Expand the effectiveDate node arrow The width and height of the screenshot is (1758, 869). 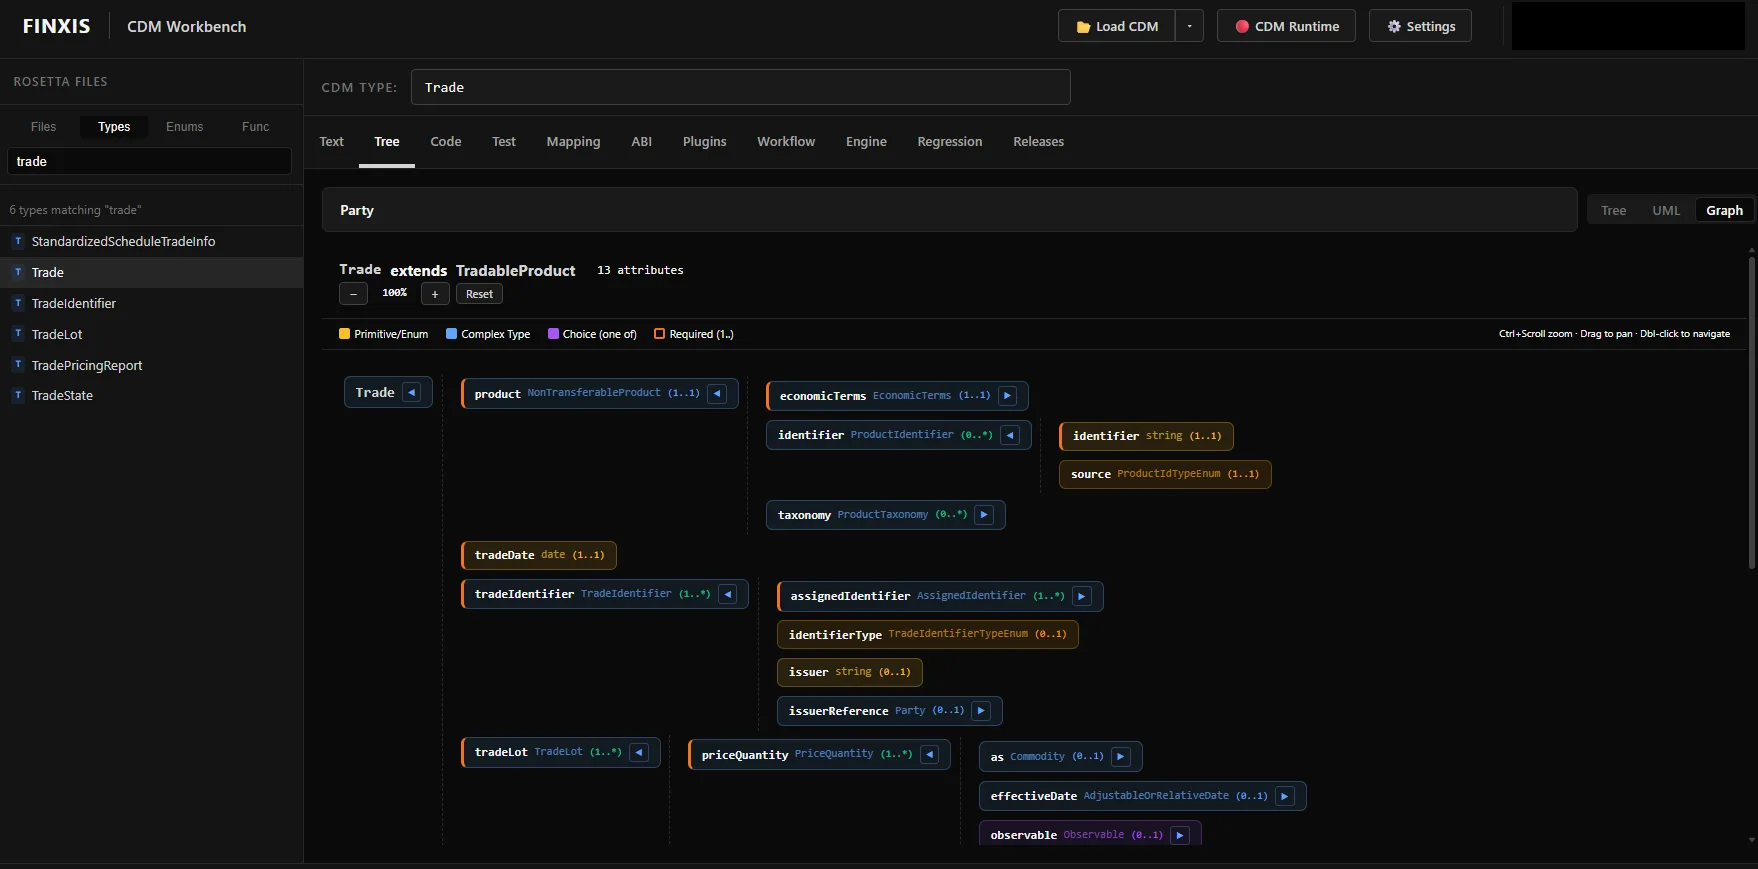coord(1285,796)
